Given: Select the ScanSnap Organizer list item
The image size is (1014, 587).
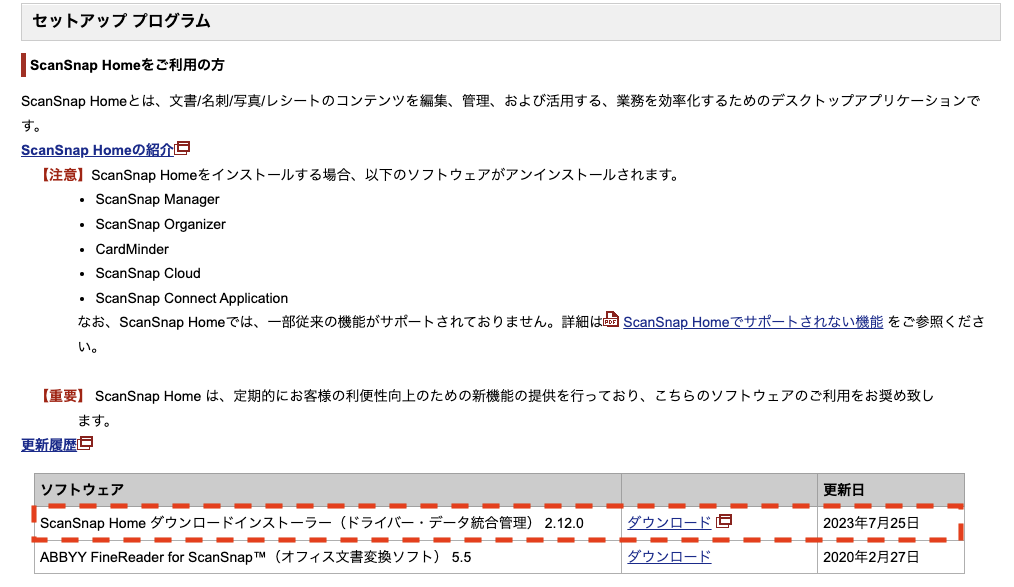Looking at the screenshot, I should (160, 224).
